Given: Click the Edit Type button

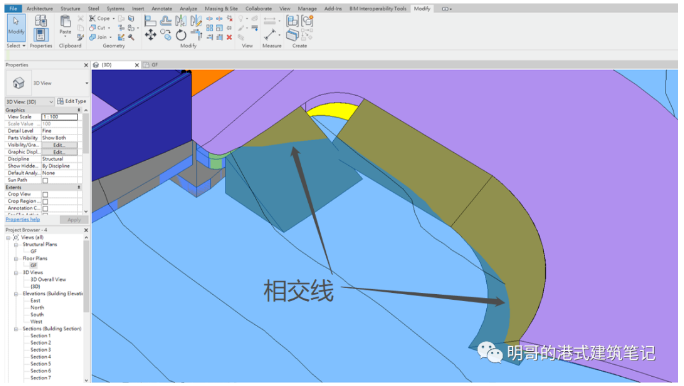Looking at the screenshot, I should (72, 101).
